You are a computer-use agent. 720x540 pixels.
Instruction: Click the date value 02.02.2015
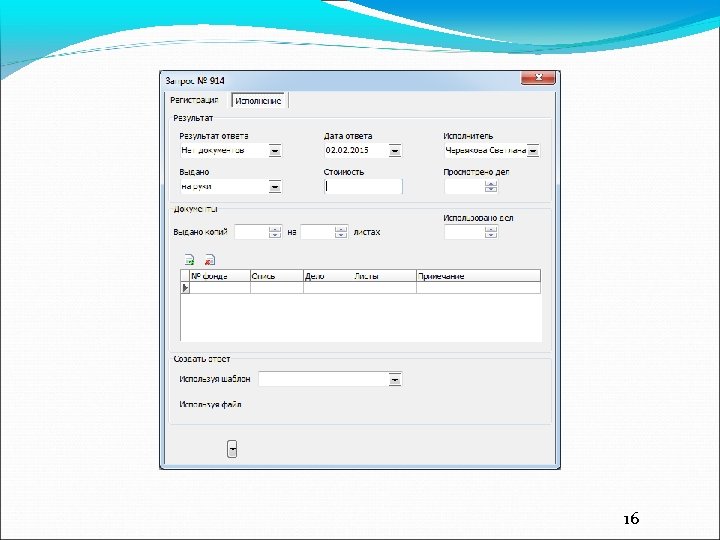coord(347,150)
